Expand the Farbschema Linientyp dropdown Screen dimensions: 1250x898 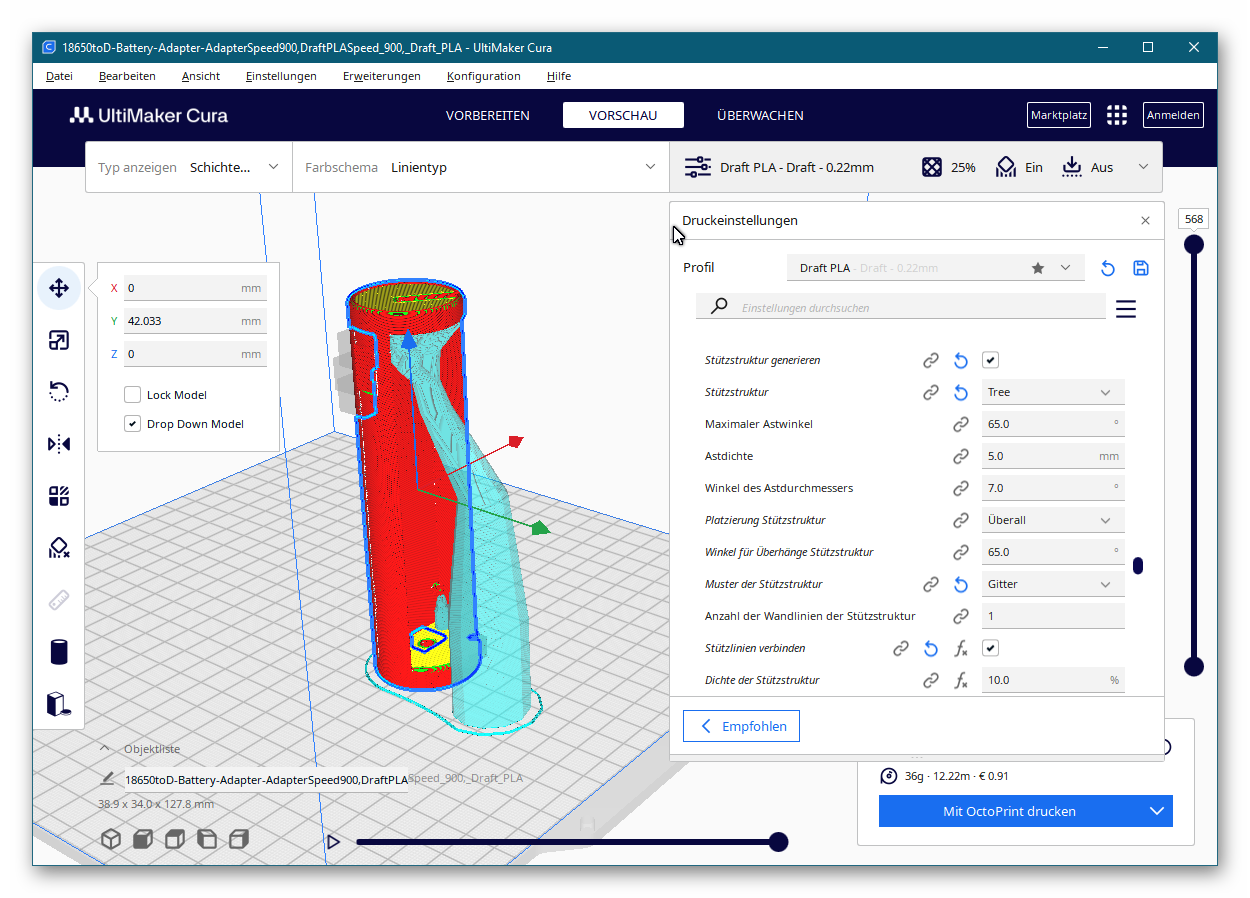point(481,167)
